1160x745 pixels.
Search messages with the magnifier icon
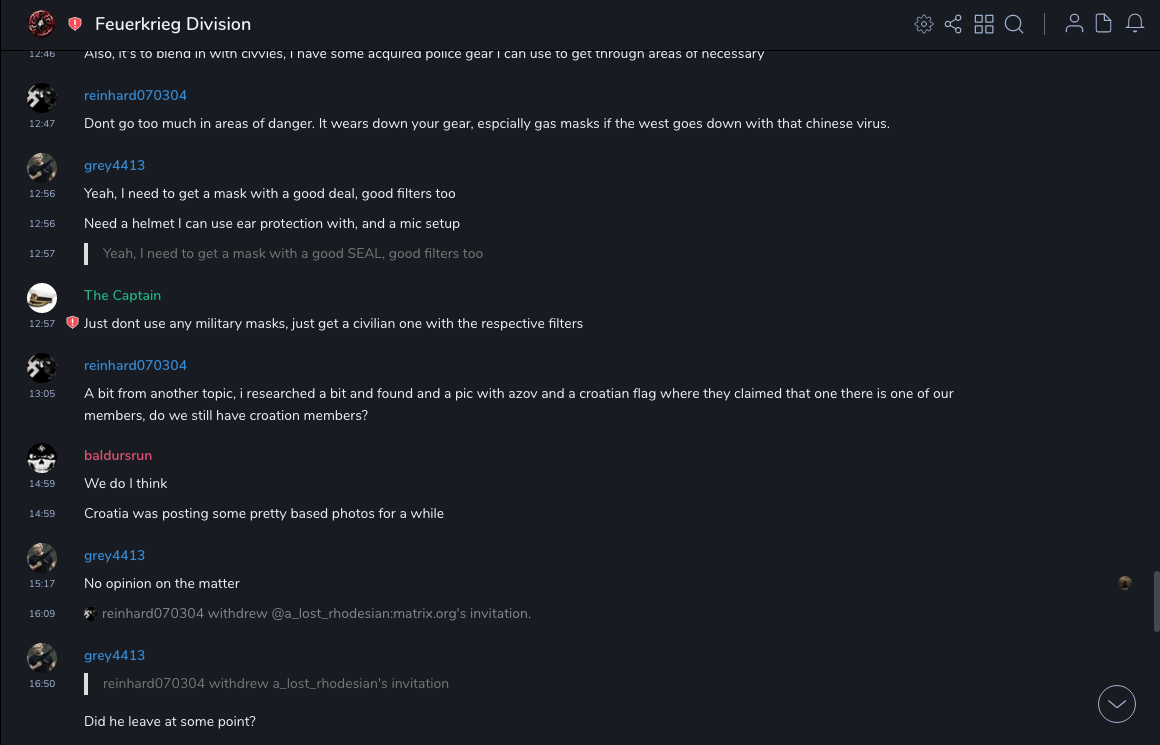(x=1014, y=24)
